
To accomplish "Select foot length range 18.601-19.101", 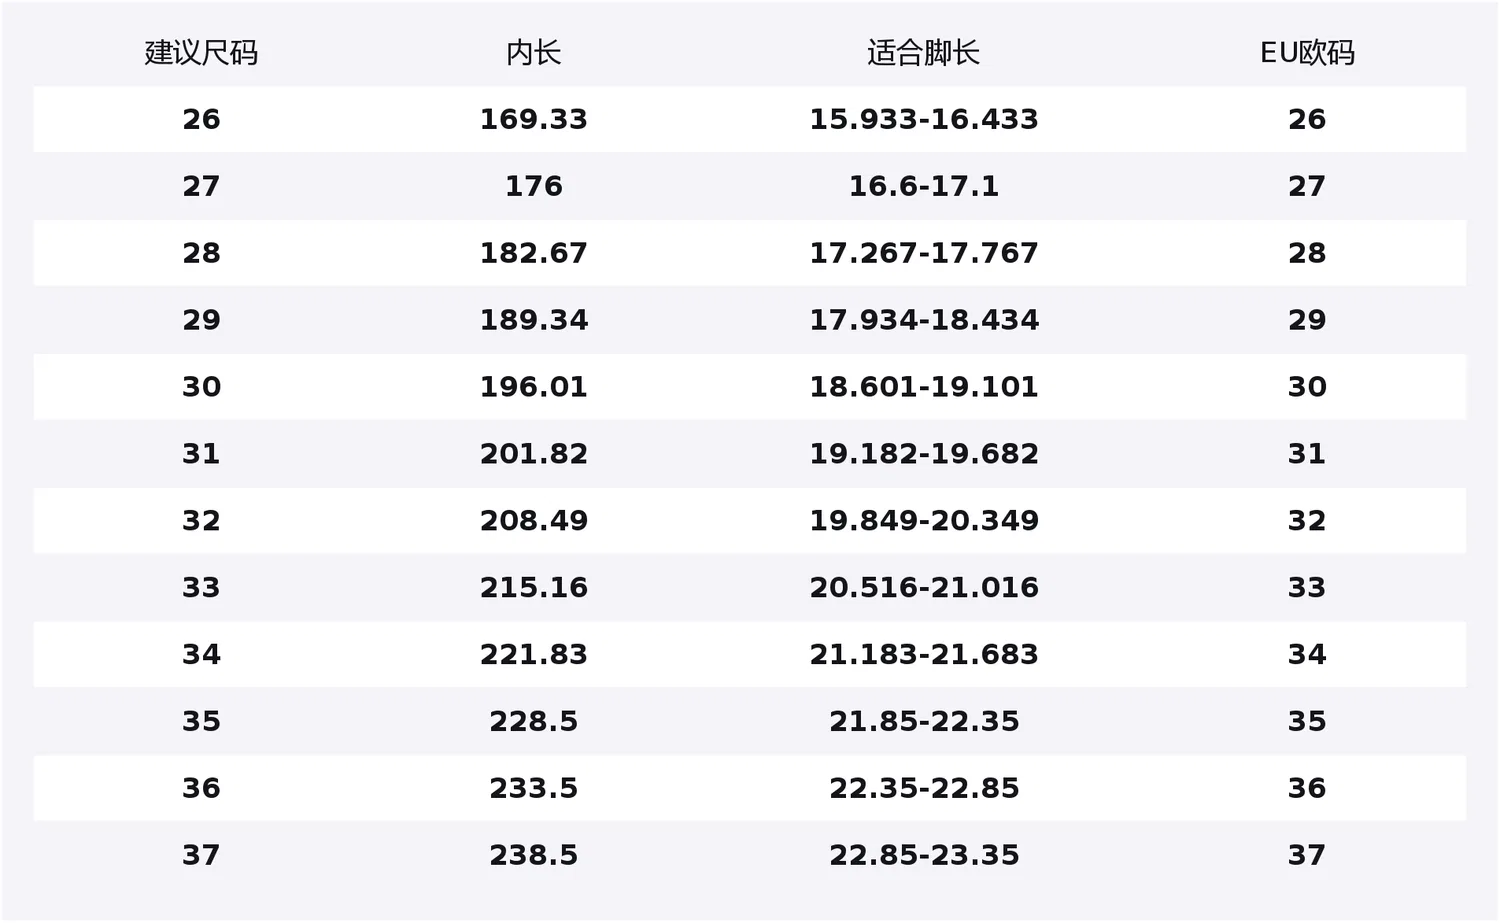I will [923, 387].
